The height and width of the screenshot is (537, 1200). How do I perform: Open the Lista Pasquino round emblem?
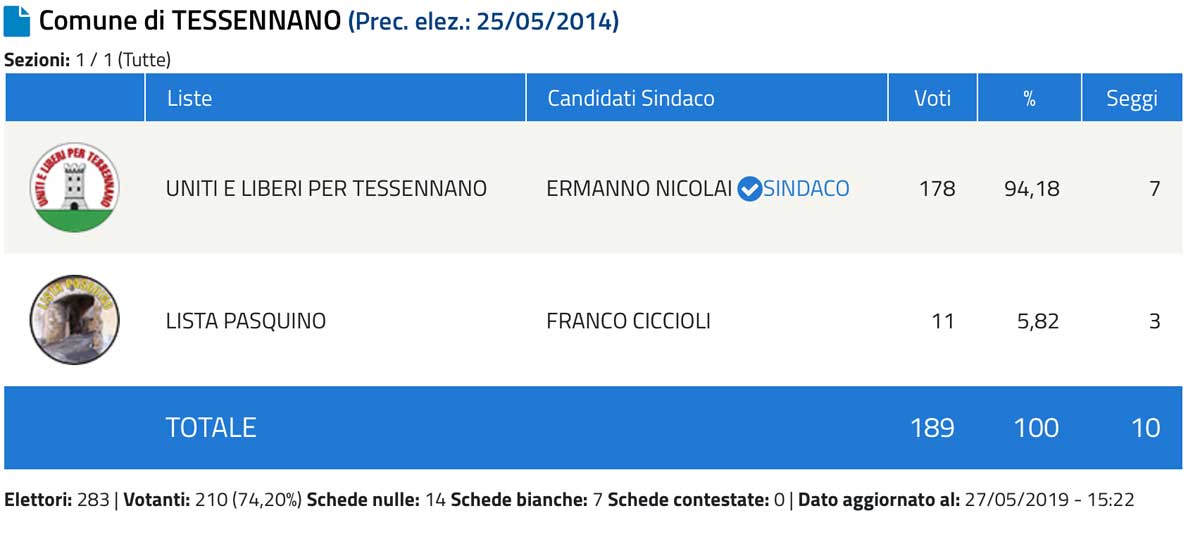pos(74,321)
